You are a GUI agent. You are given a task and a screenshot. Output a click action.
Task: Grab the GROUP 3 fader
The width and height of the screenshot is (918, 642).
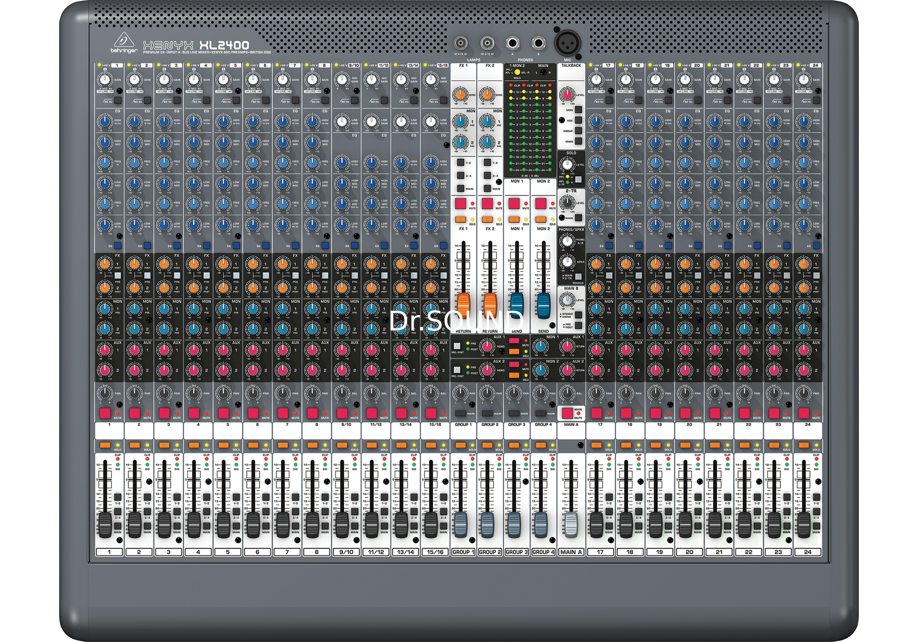[514, 524]
